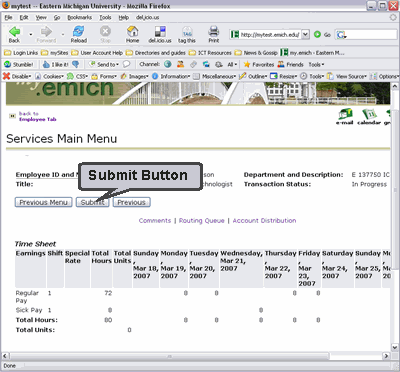
Task: Open the ICT Resources bookmark folder
Action: [210, 53]
